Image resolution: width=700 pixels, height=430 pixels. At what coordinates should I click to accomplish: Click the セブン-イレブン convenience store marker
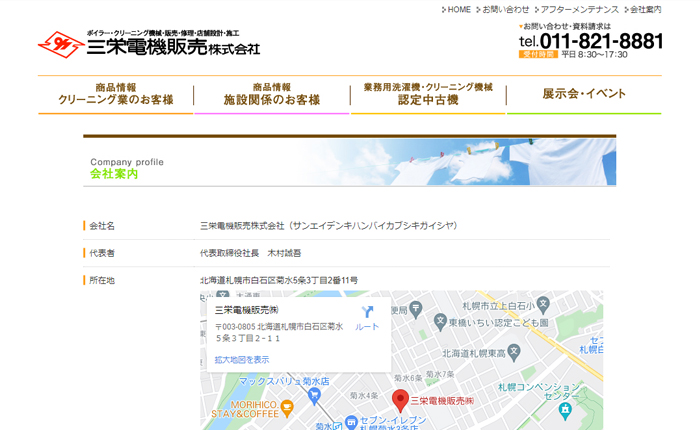pos(352,422)
